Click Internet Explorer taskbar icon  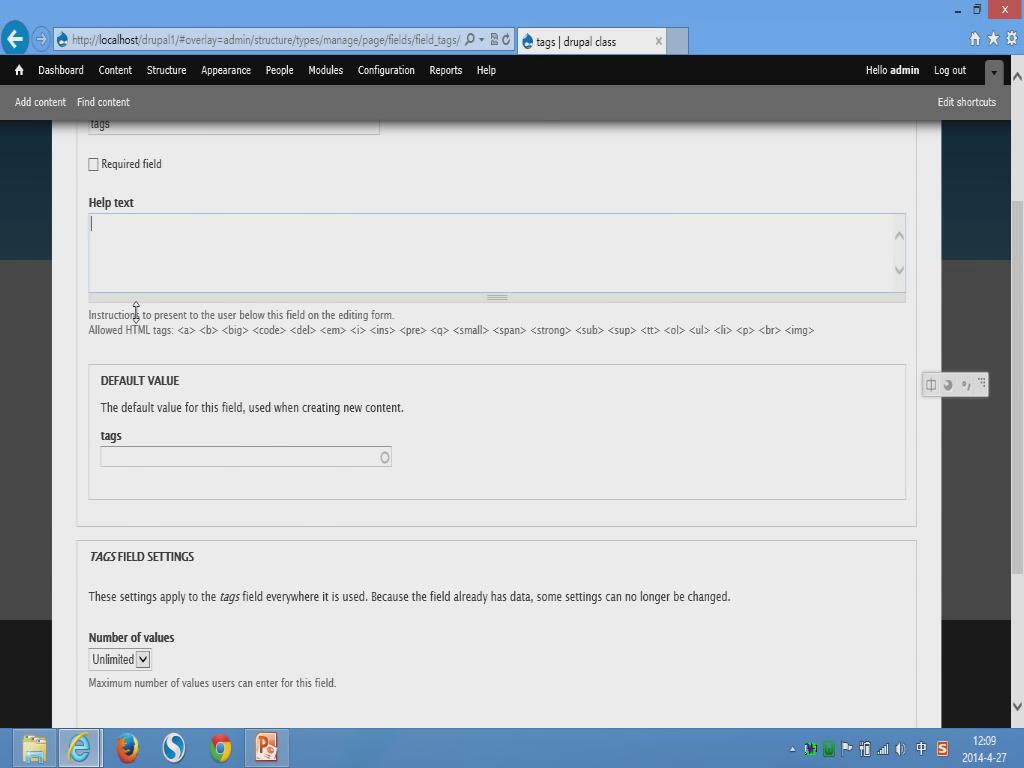(80, 748)
